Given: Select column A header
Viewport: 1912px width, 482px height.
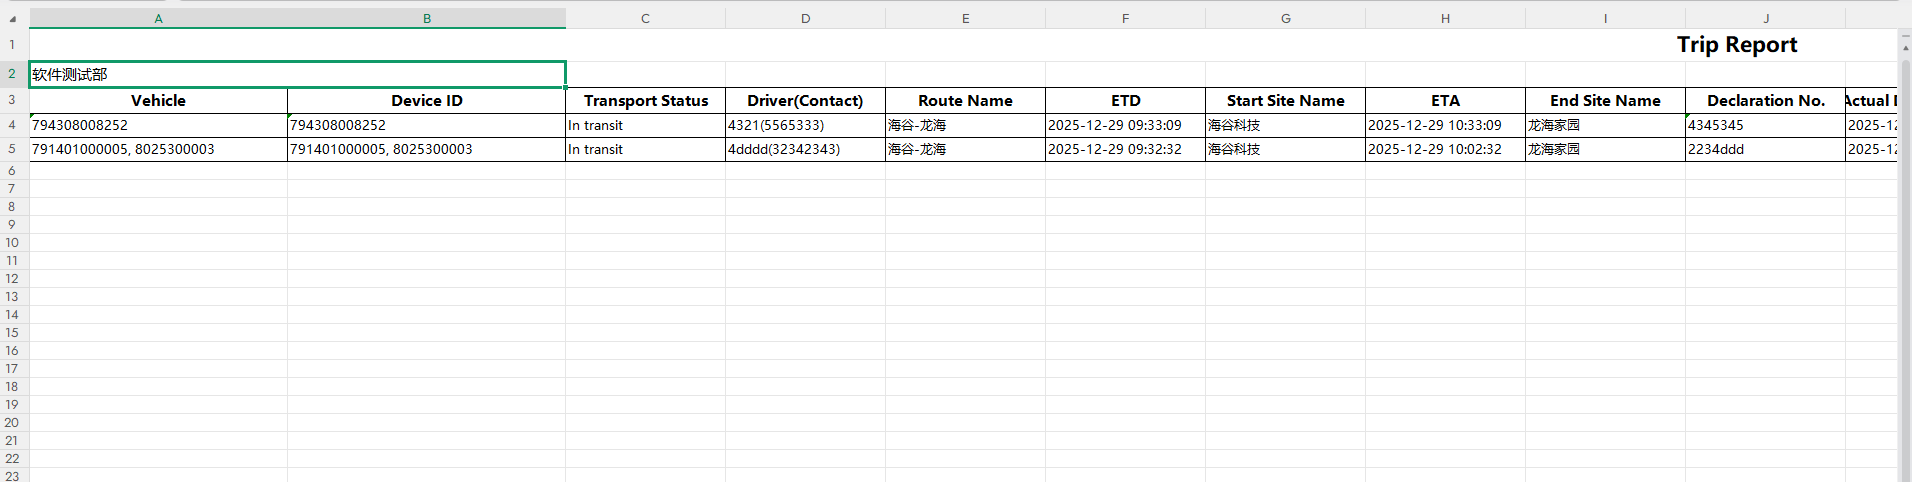Looking at the screenshot, I should click(158, 19).
